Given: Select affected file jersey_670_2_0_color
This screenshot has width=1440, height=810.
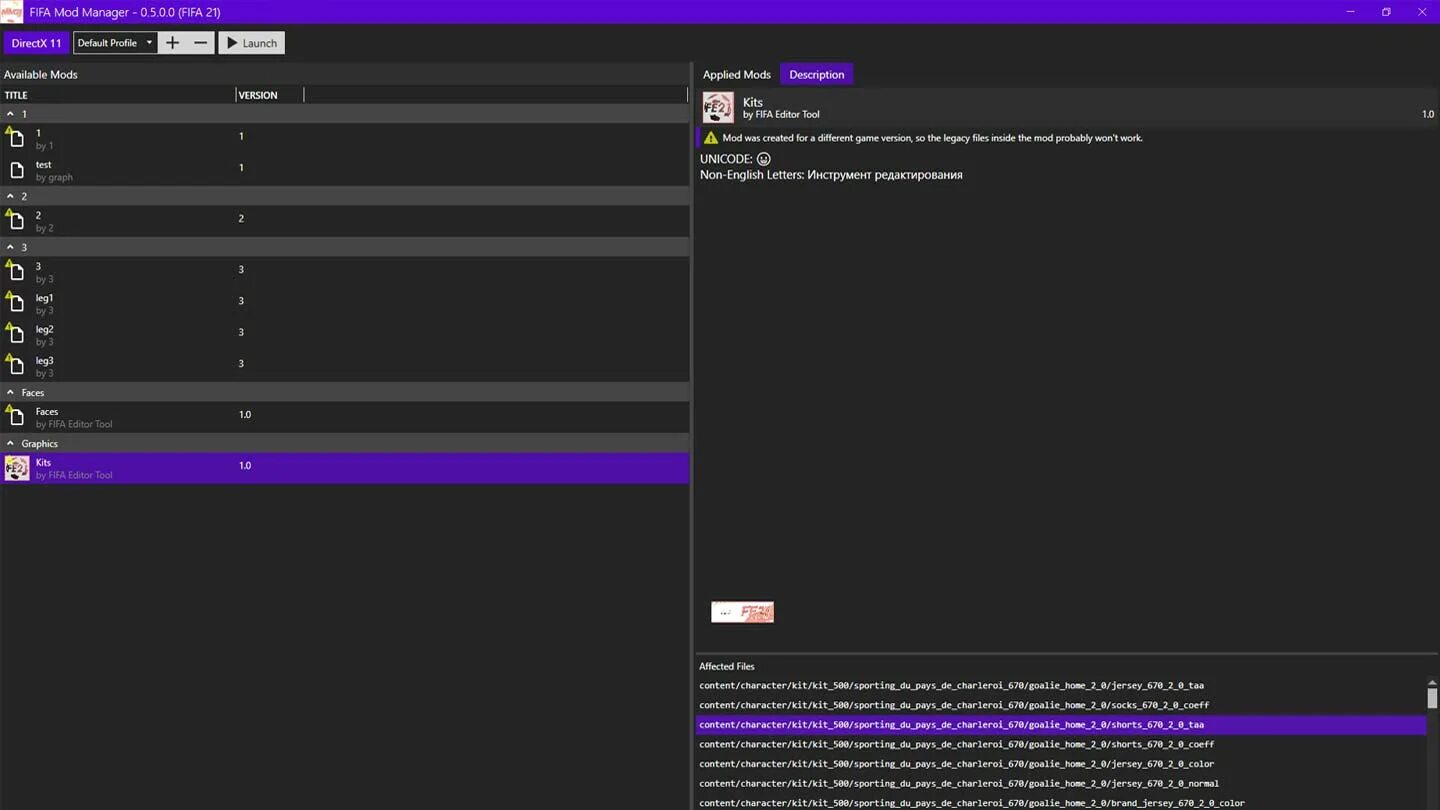Looking at the screenshot, I should (x=956, y=764).
